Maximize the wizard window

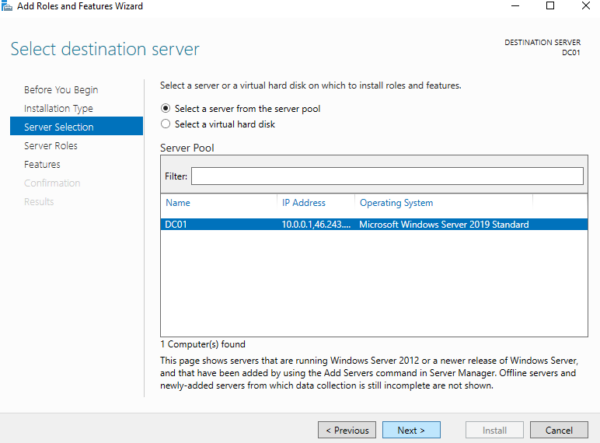tap(550, 7)
